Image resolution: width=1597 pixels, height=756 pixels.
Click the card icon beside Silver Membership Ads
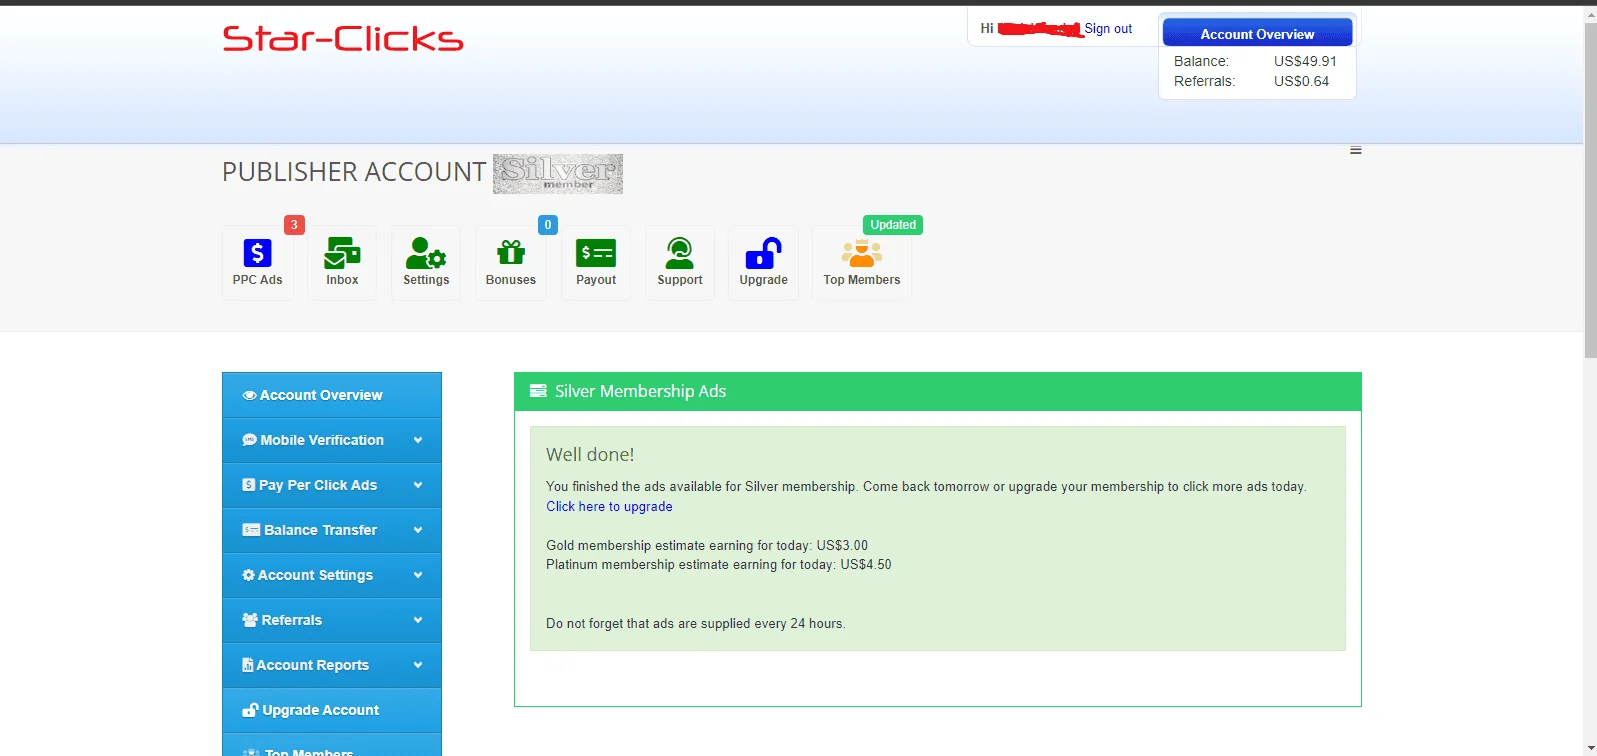[x=538, y=391]
